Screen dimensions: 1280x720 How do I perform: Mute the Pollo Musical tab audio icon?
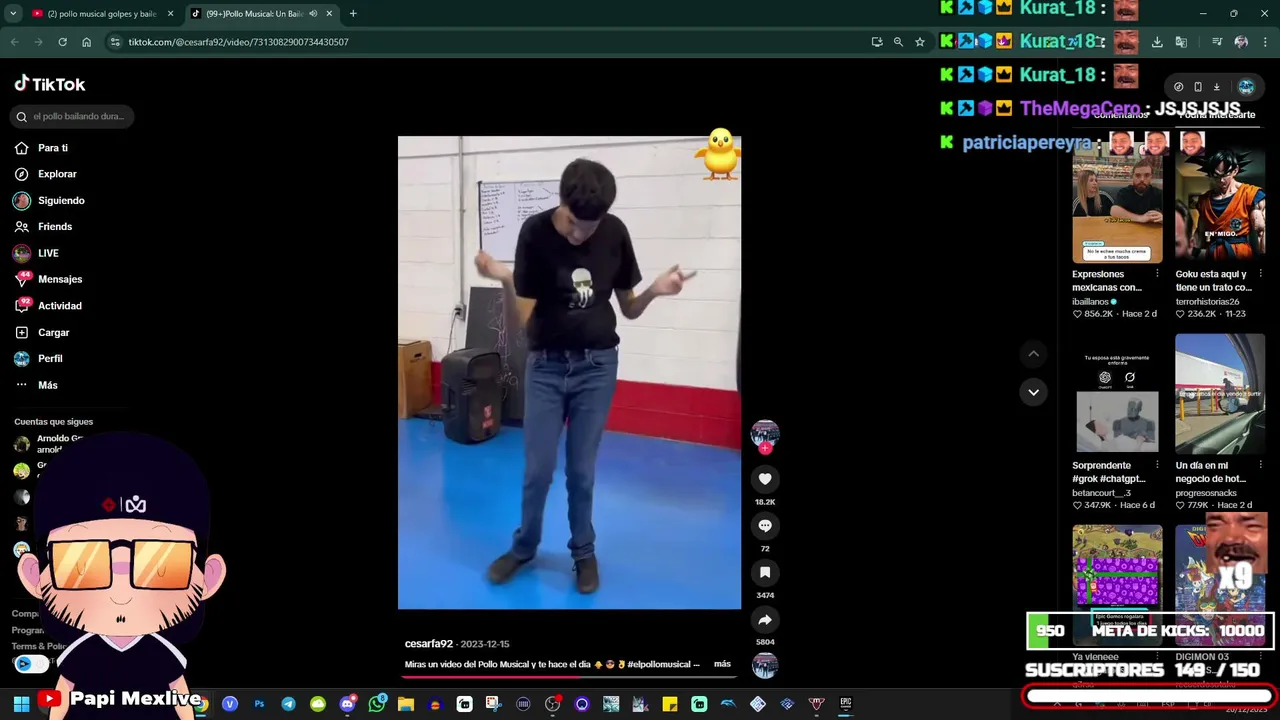coord(313,14)
